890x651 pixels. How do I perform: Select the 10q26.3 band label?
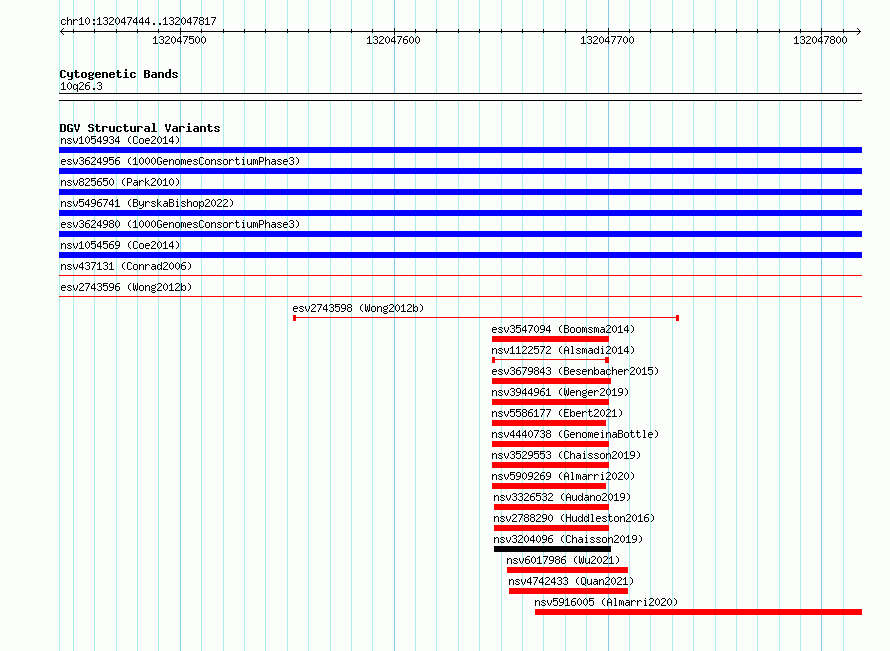(x=81, y=86)
